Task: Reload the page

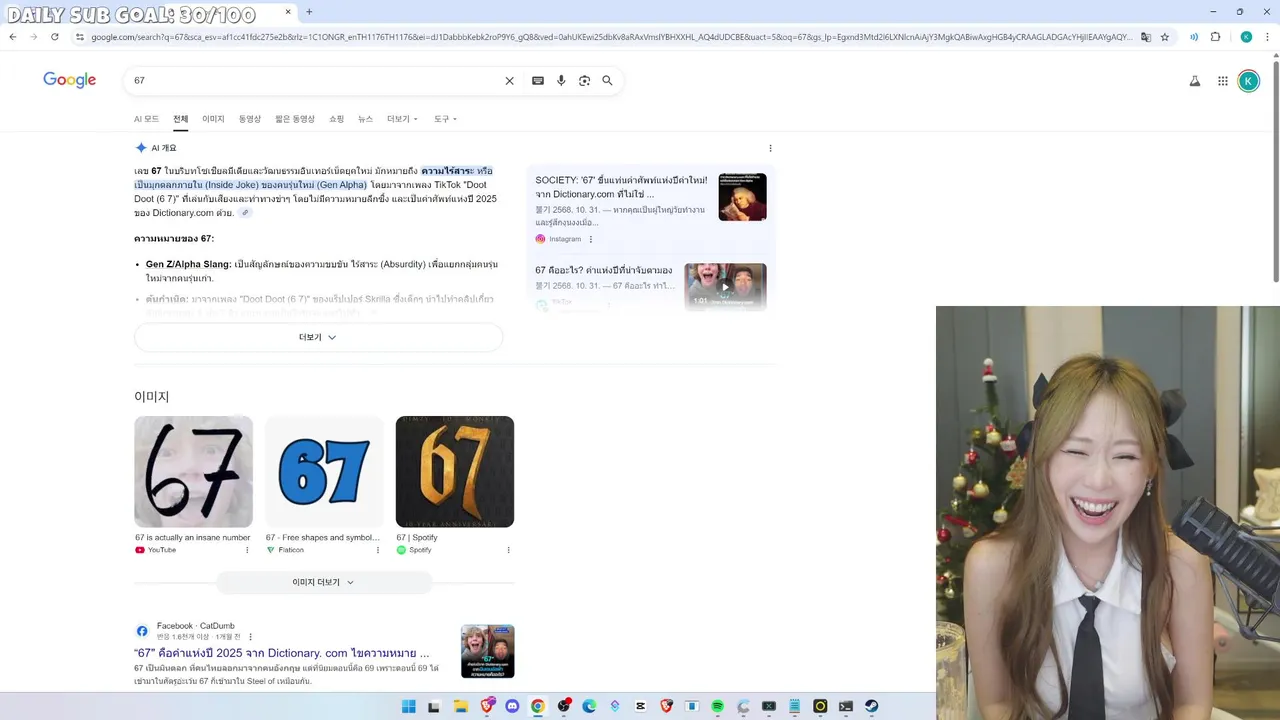Action: point(54,37)
